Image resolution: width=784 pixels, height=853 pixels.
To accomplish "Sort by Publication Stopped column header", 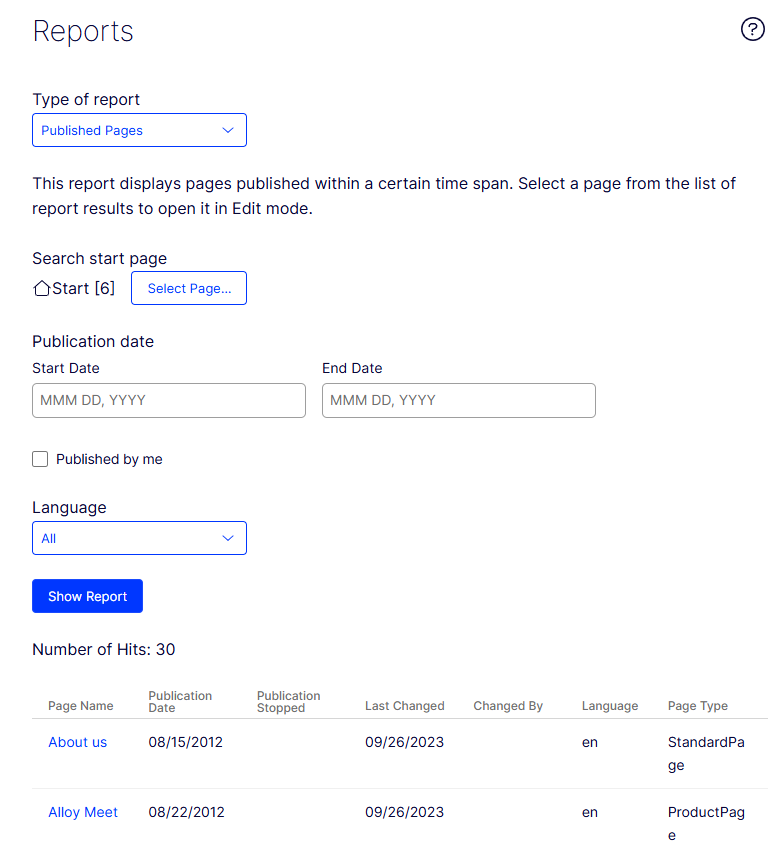I will (288, 702).
